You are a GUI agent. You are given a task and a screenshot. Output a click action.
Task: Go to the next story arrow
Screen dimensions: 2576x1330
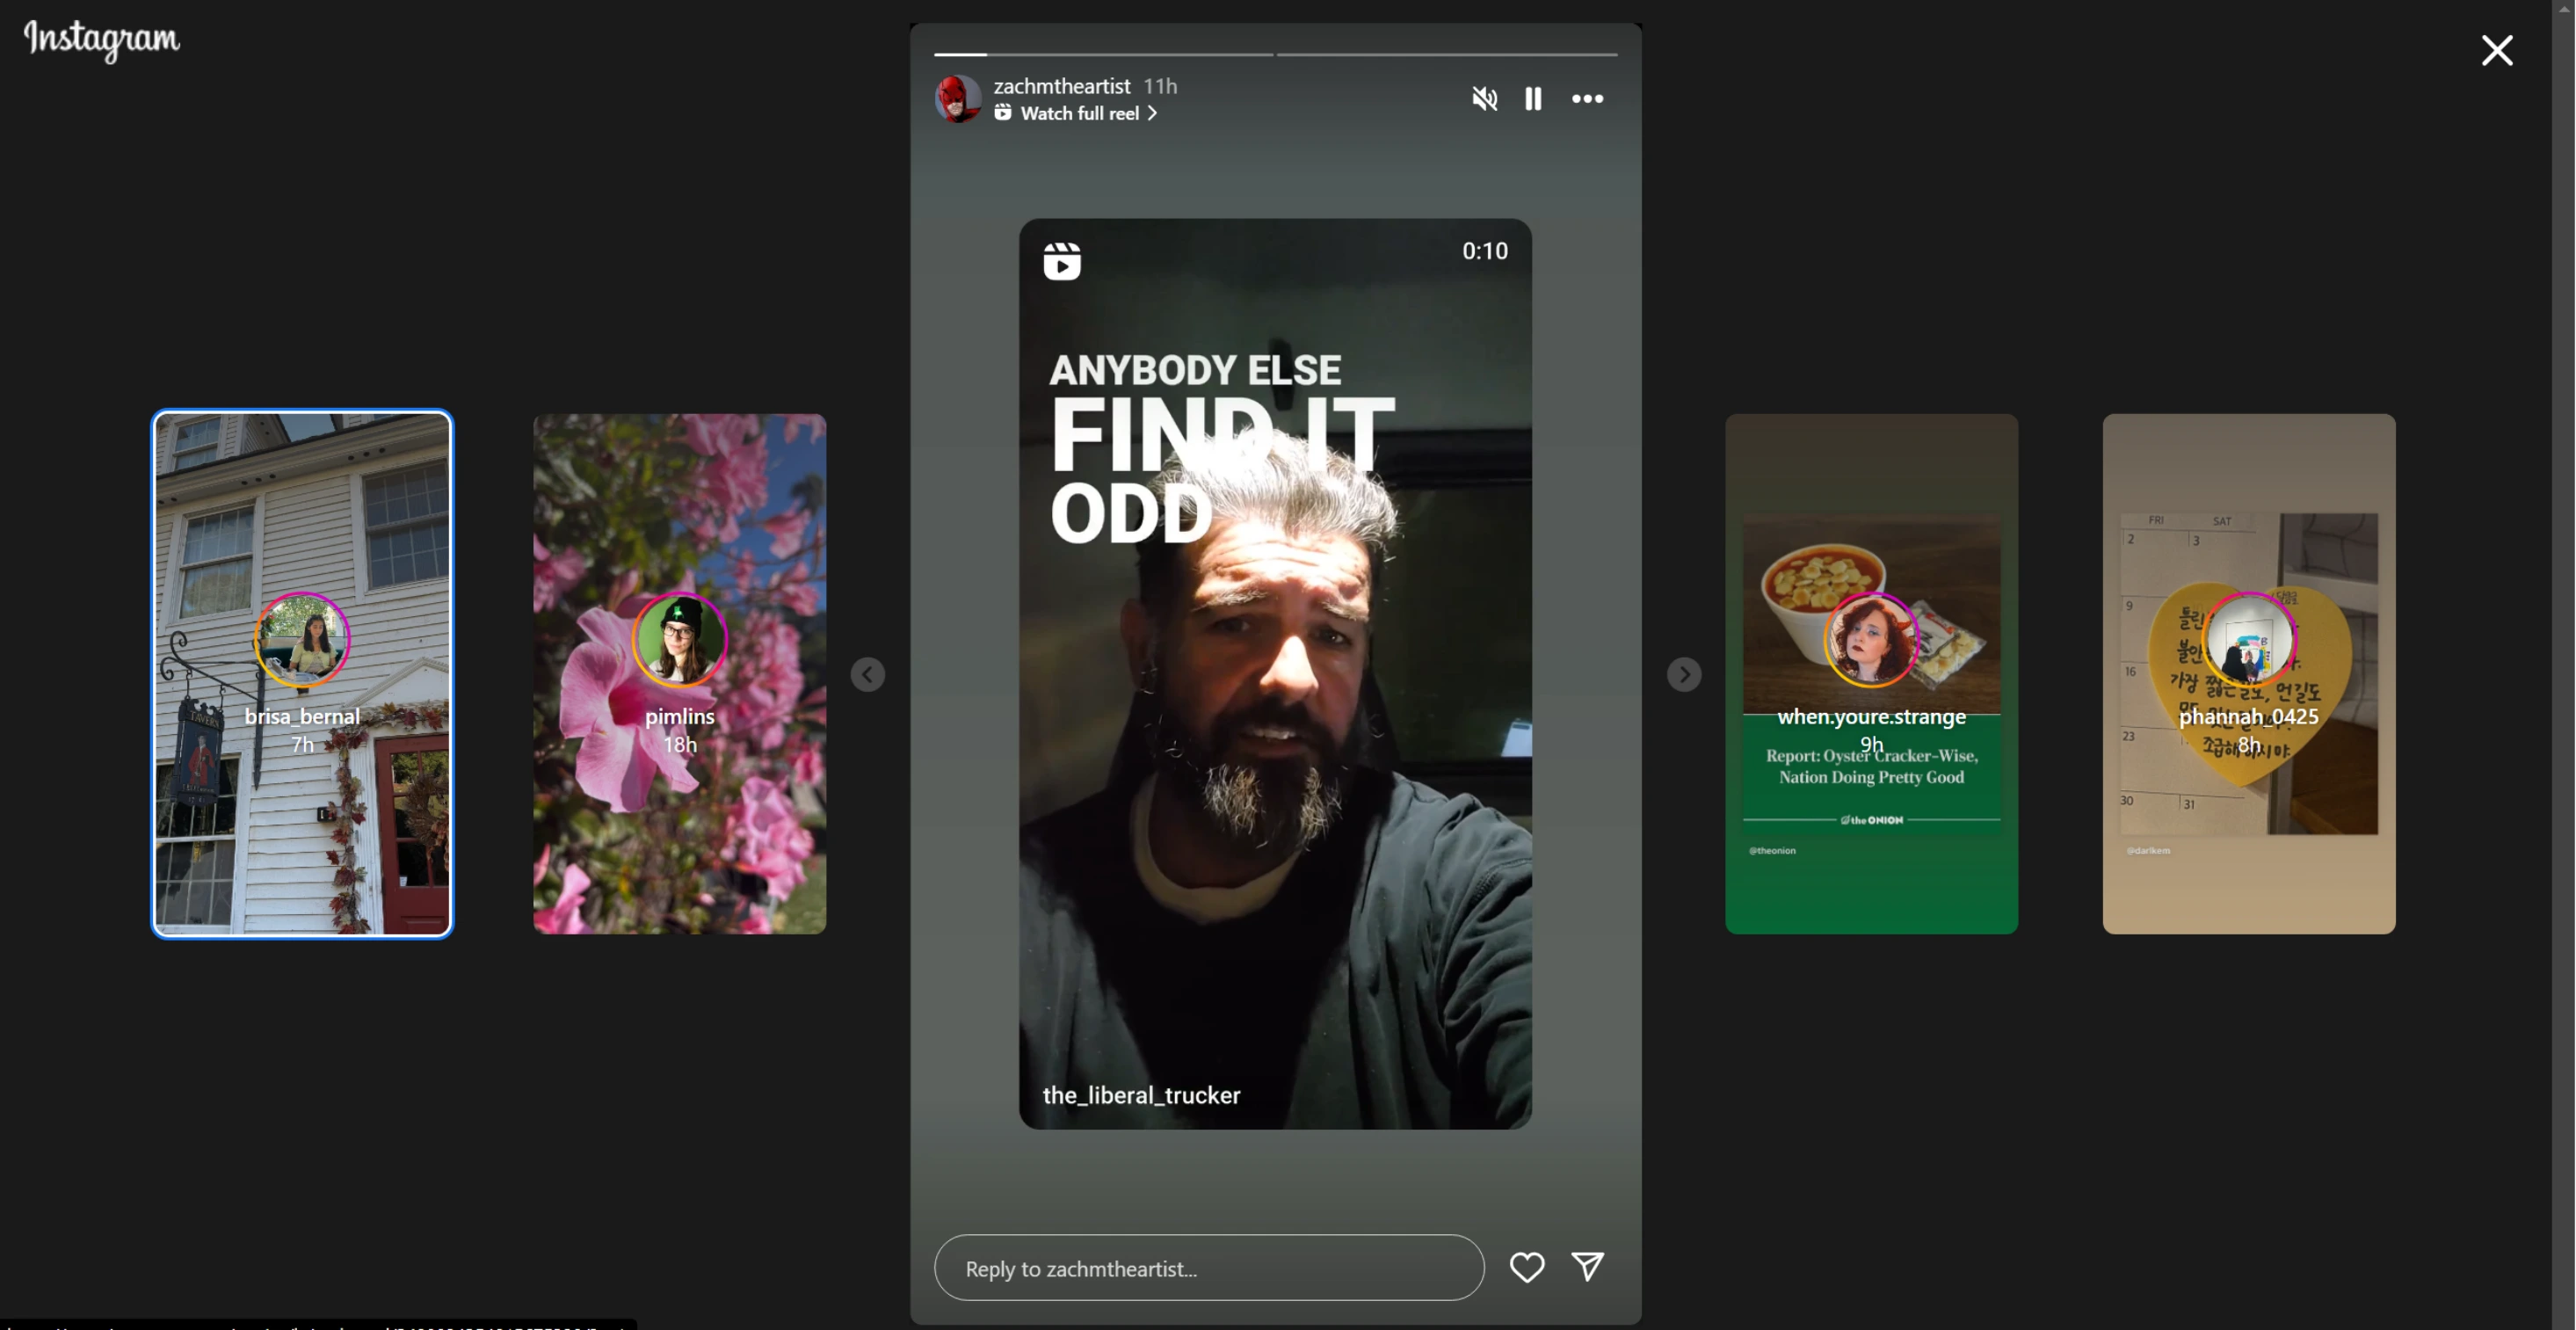coord(1684,674)
